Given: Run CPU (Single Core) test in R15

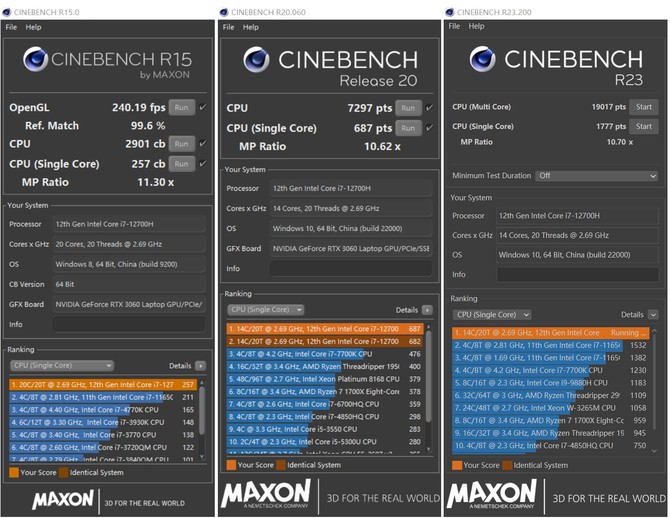Looking at the screenshot, I should (x=182, y=164).
